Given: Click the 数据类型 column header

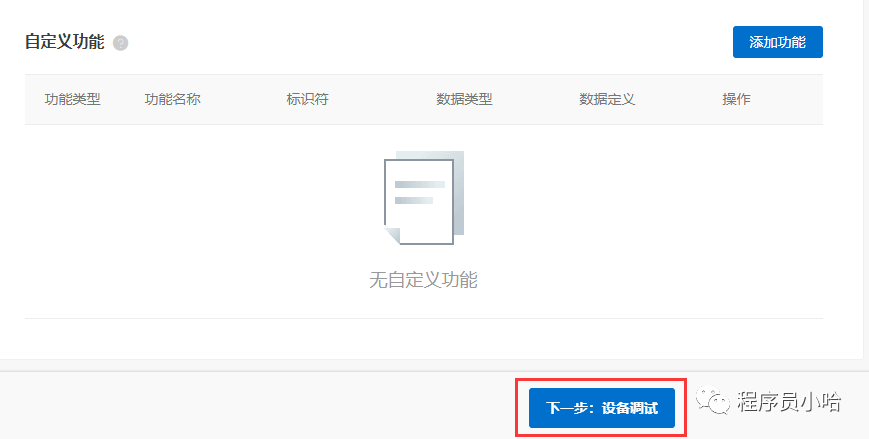Looking at the screenshot, I should click(x=464, y=100).
